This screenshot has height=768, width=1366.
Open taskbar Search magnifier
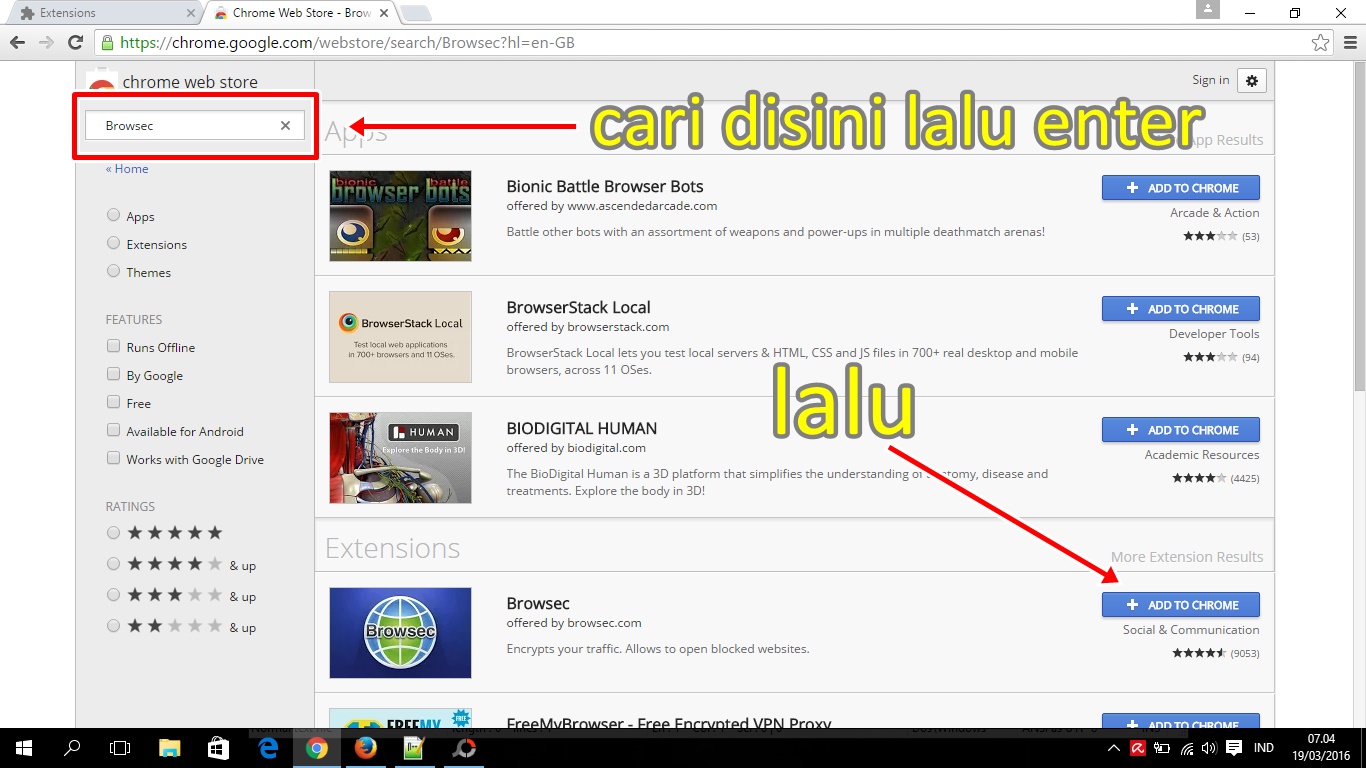(x=72, y=748)
